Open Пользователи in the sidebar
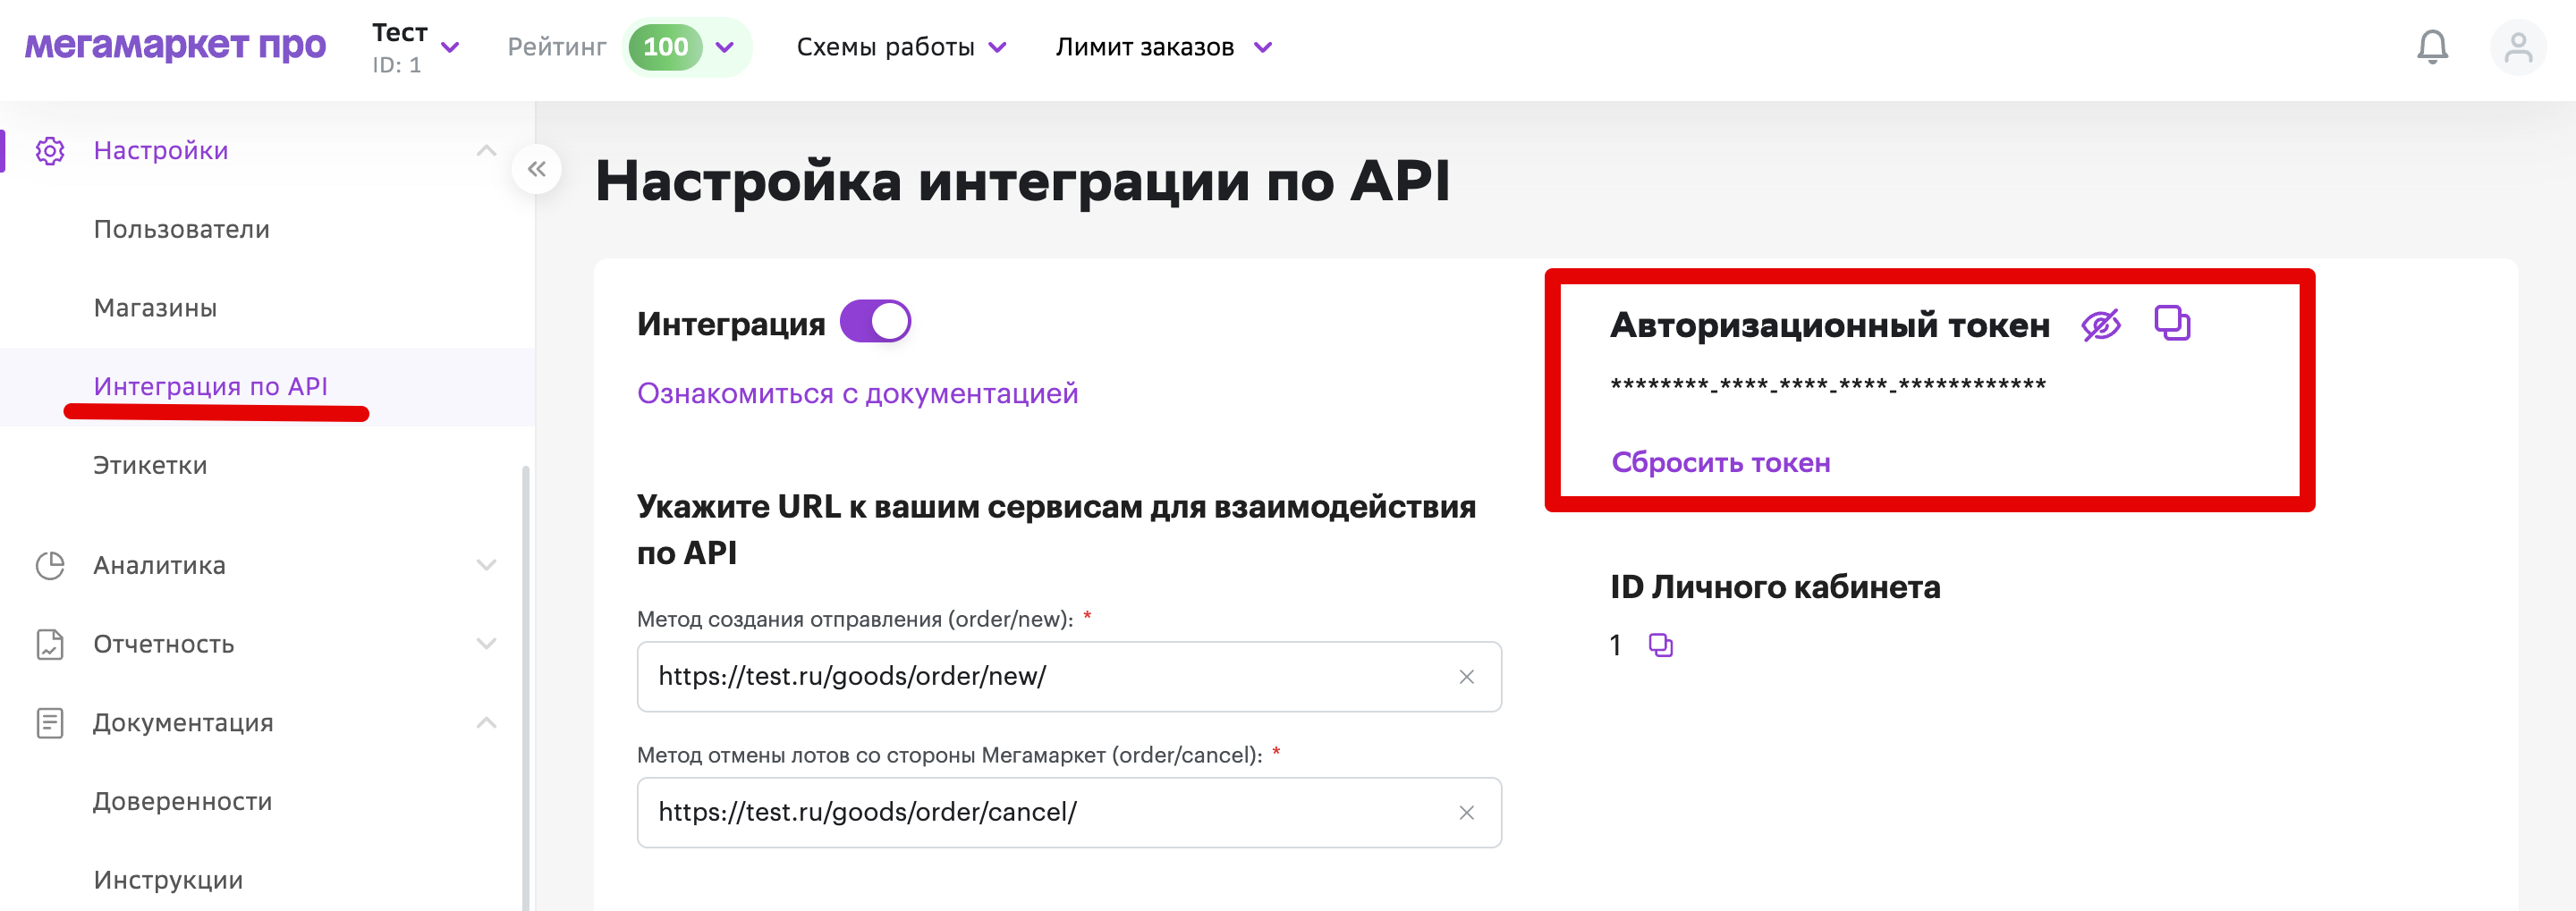Screen dimensions: 2576x911 point(181,229)
